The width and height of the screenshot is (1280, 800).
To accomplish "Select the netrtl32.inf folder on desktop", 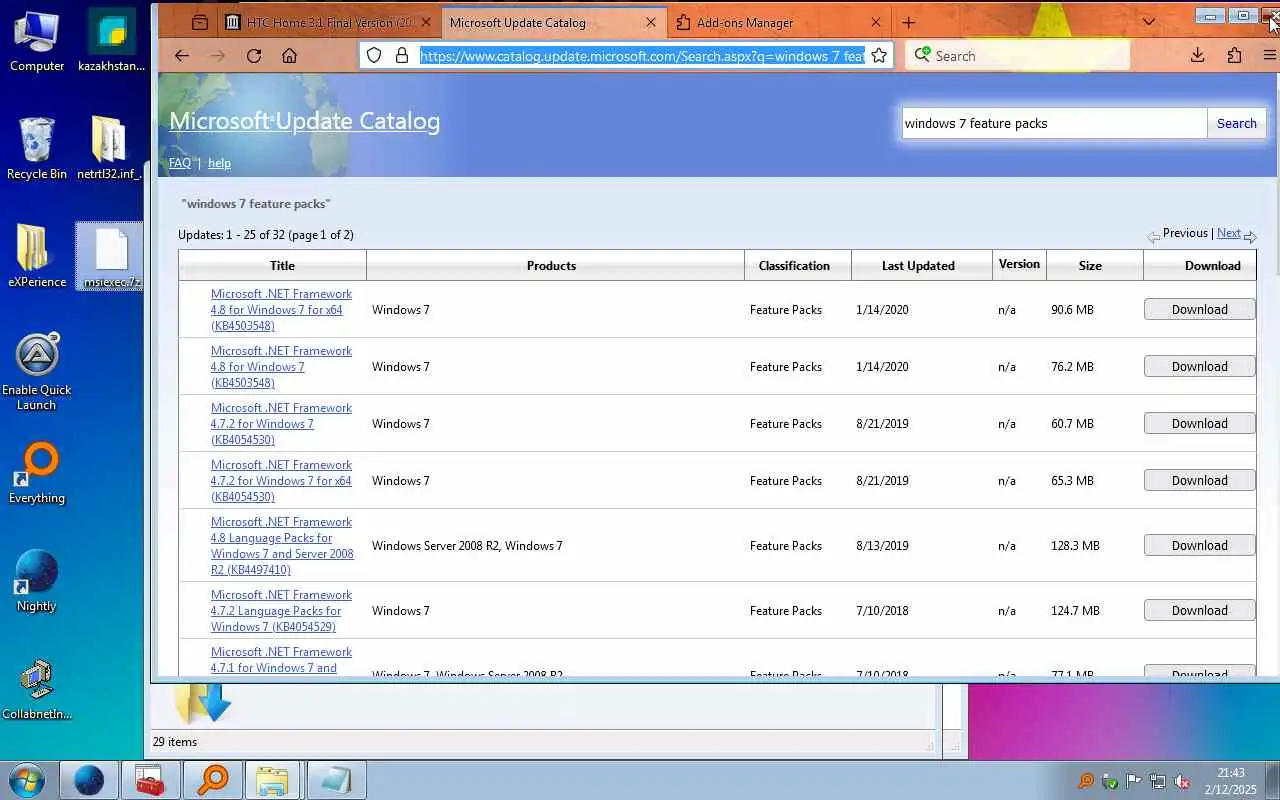I will click(x=109, y=148).
